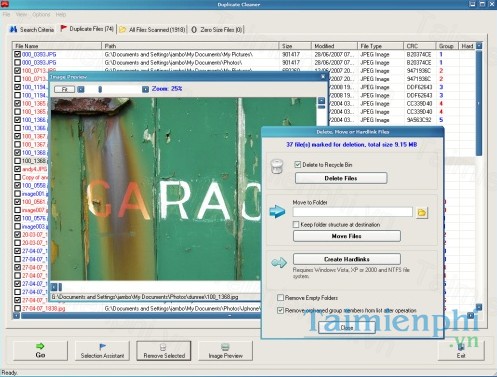Check the 27-04-07_1838.jpg row checkbox
This screenshot has height=377, width=497.
point(17,308)
